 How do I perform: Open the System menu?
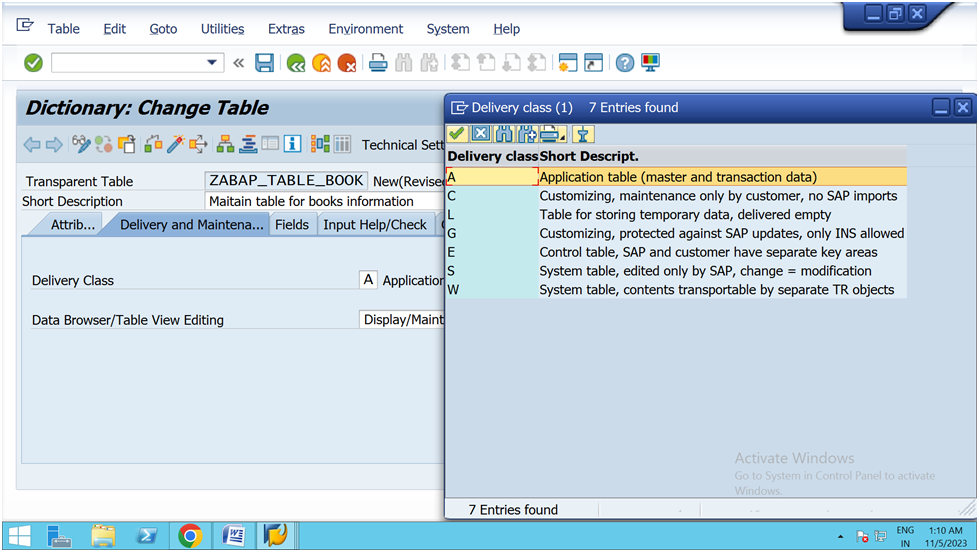448,29
